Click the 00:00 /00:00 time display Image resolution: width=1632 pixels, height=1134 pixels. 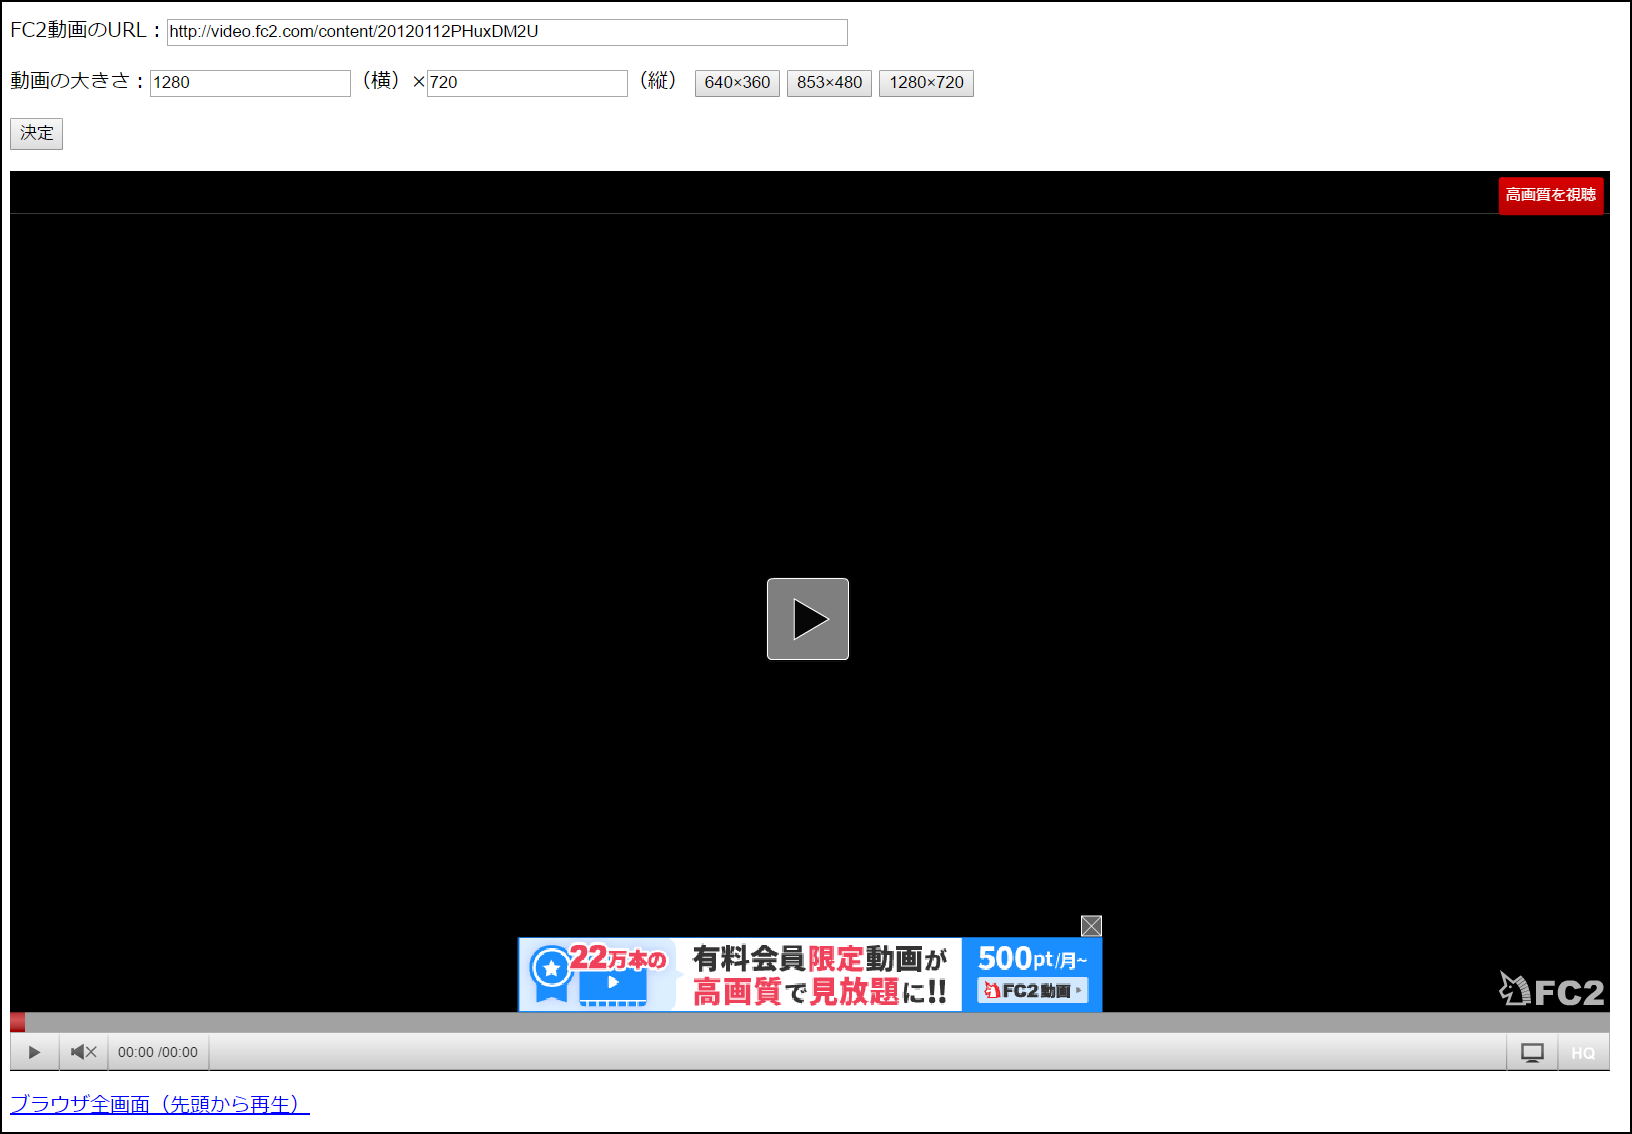pos(158,1052)
